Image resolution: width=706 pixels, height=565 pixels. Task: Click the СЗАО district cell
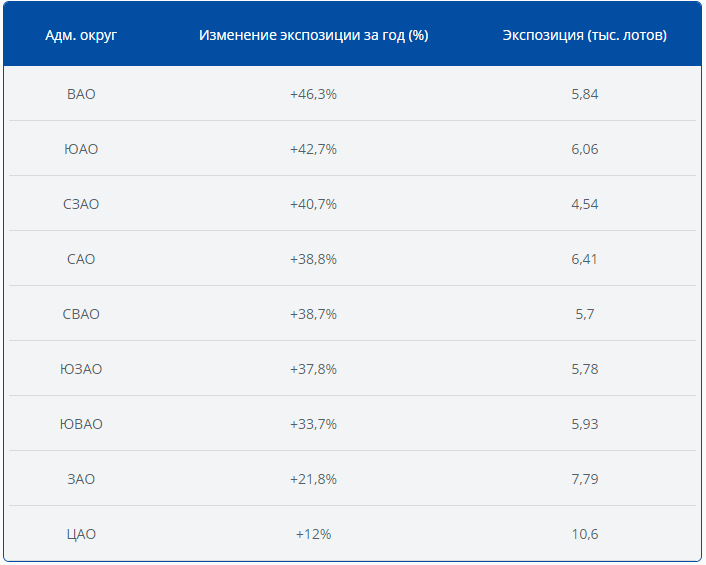point(81,204)
